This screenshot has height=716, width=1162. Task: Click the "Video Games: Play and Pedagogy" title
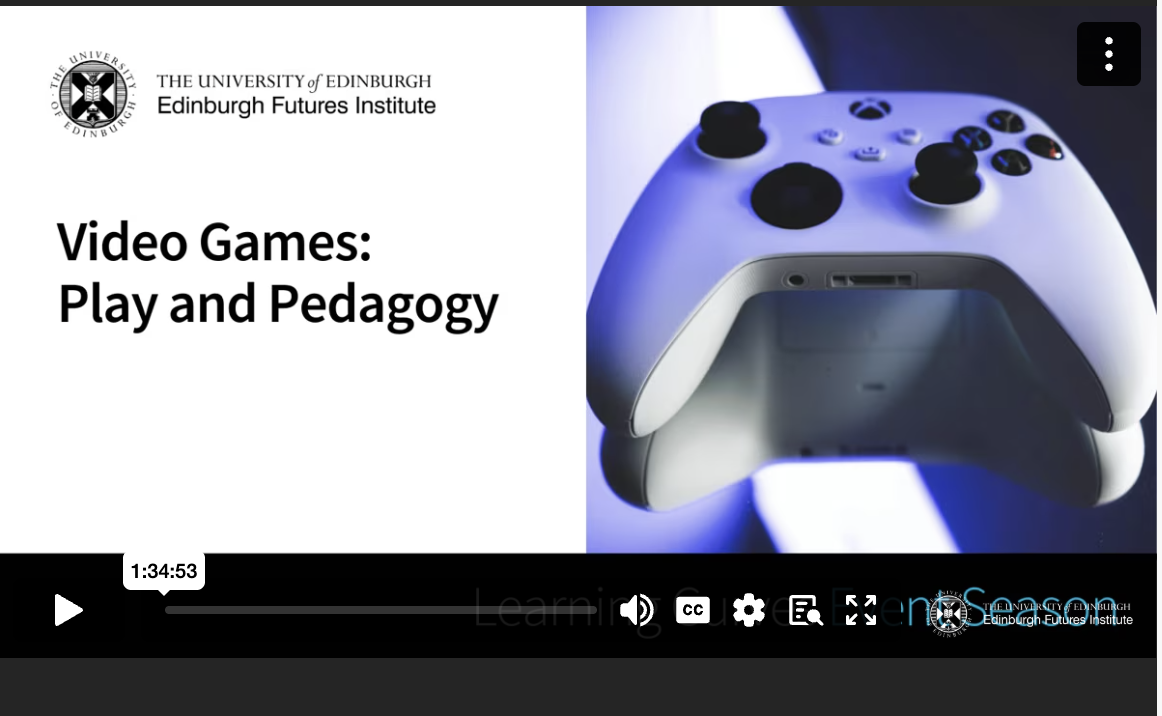(x=277, y=272)
